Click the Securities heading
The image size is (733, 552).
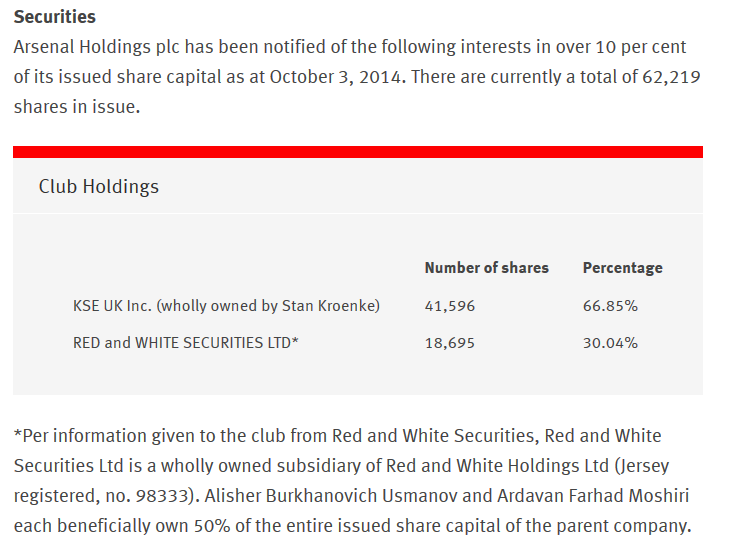55,17
